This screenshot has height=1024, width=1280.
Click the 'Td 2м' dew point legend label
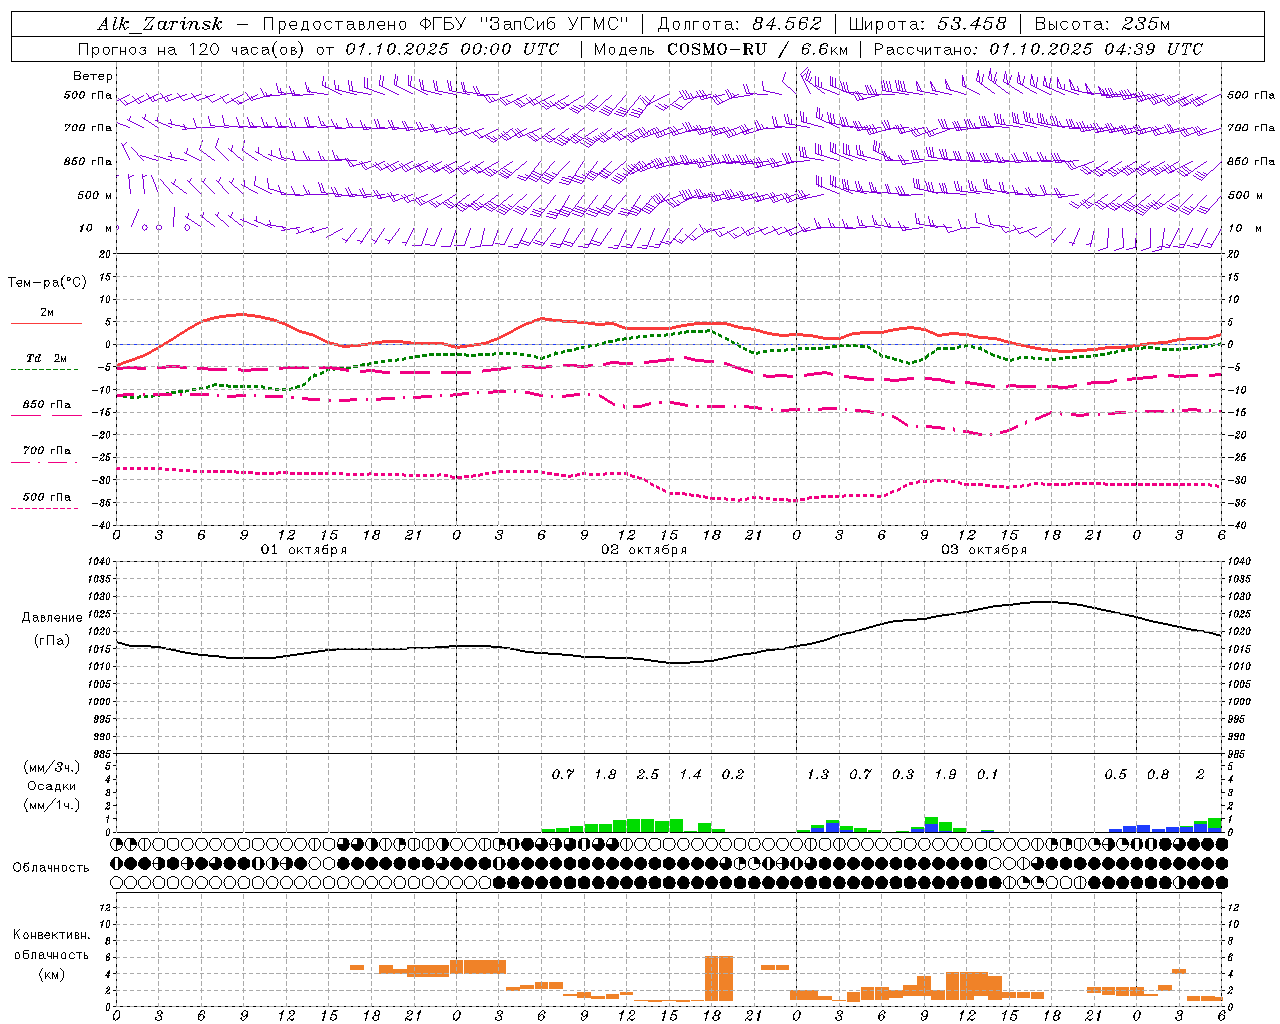[x=47, y=358]
